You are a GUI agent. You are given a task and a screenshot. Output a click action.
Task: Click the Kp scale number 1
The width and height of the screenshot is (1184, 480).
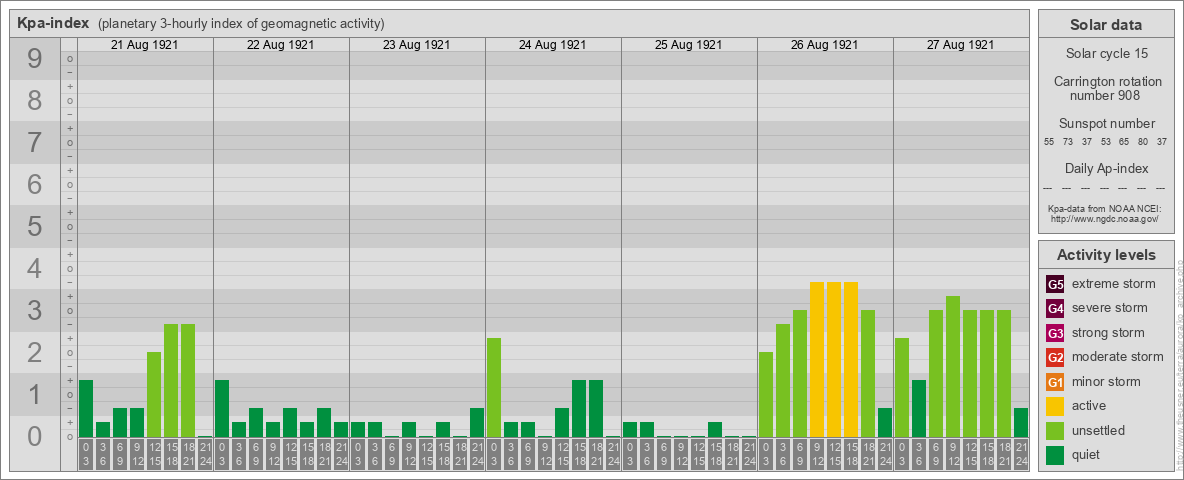click(x=35, y=394)
